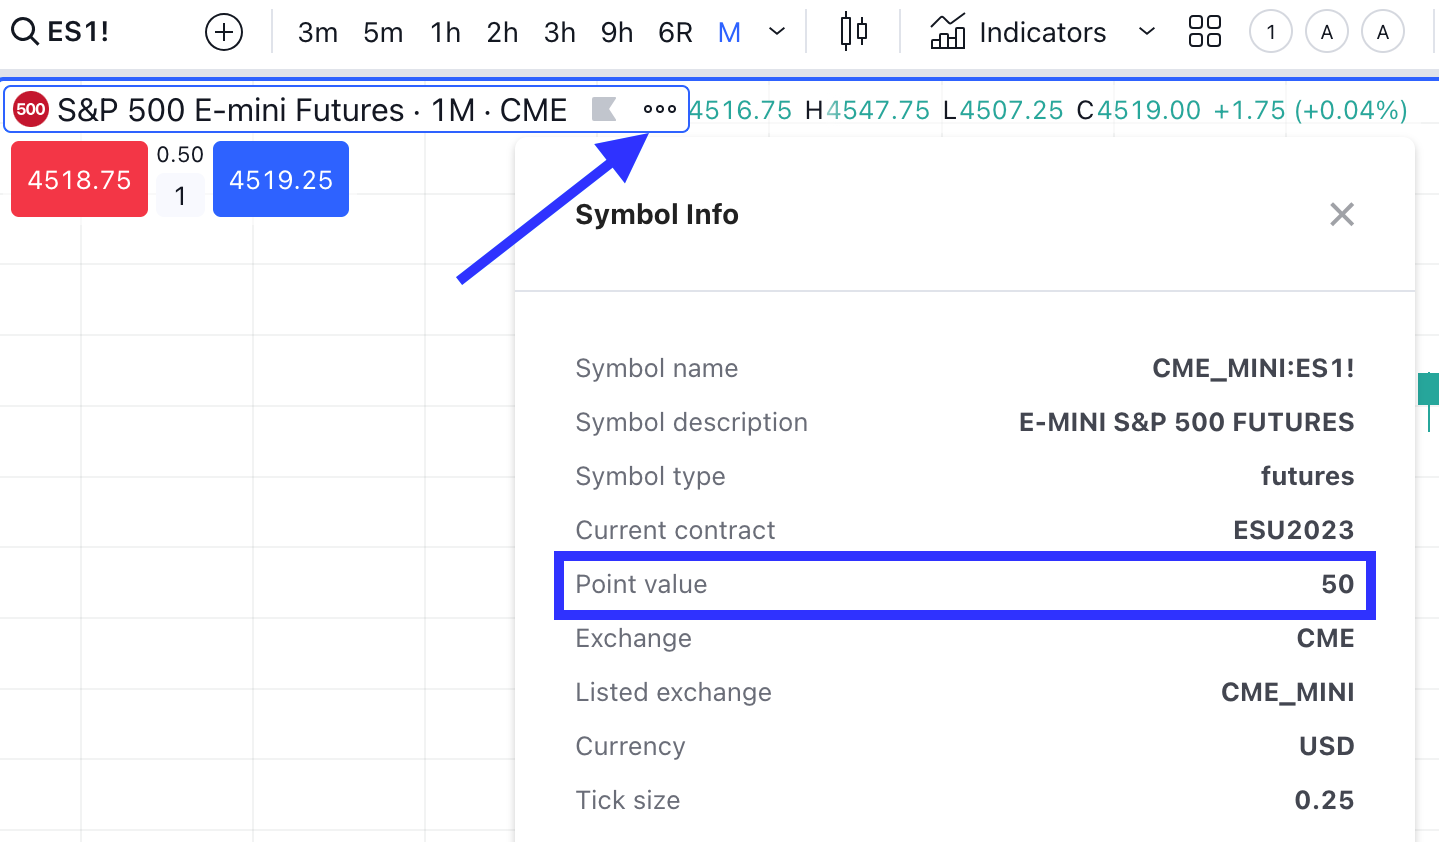This screenshot has width=1439, height=842.
Task: Click the order quantity 1 field
Action: pos(180,195)
